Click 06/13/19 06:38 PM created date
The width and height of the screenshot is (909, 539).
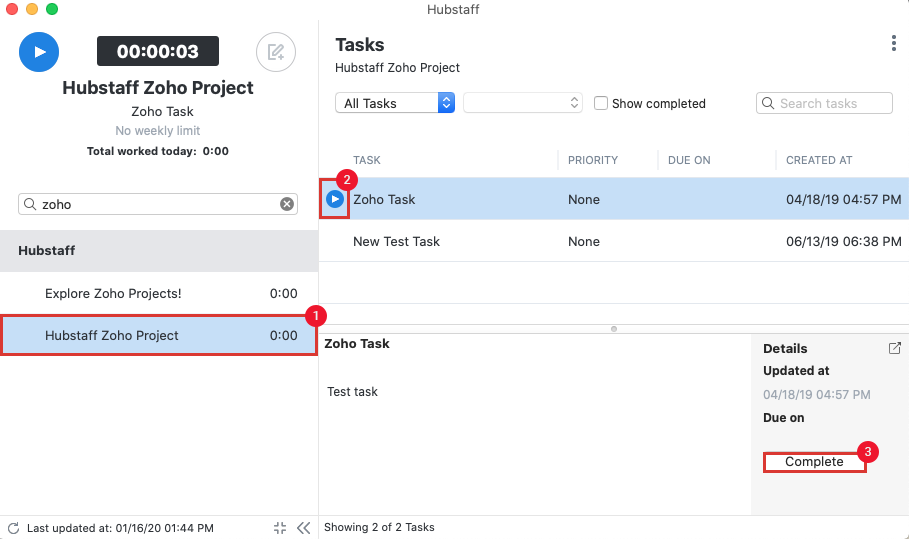tap(843, 241)
